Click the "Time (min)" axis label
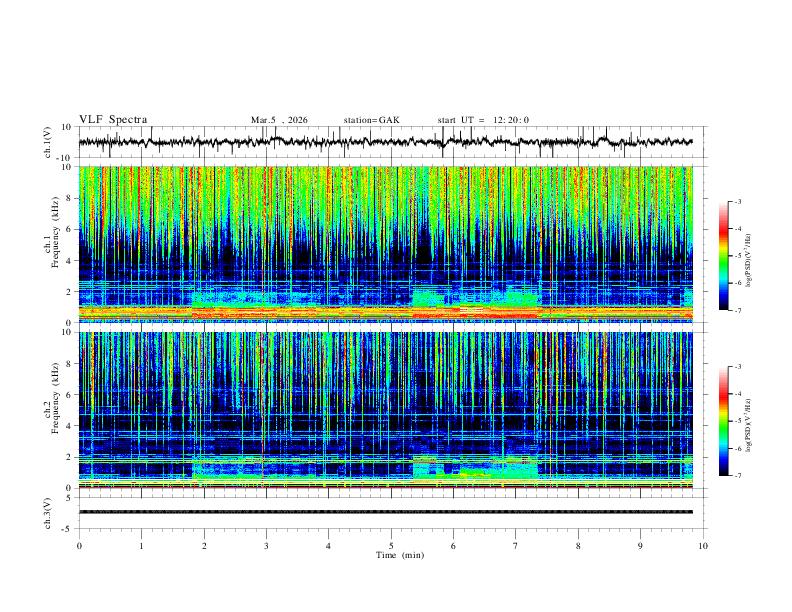This screenshot has width=792, height=612. [400, 555]
